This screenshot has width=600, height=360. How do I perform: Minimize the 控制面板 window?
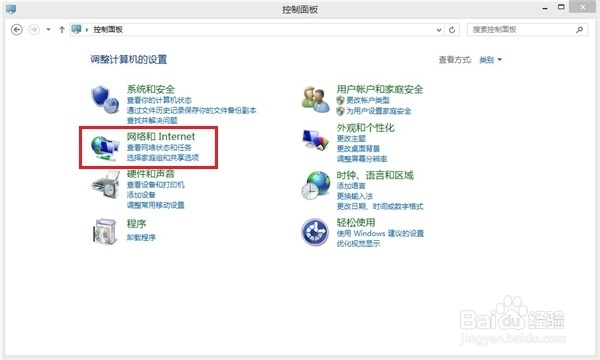pyautogui.click(x=545, y=8)
